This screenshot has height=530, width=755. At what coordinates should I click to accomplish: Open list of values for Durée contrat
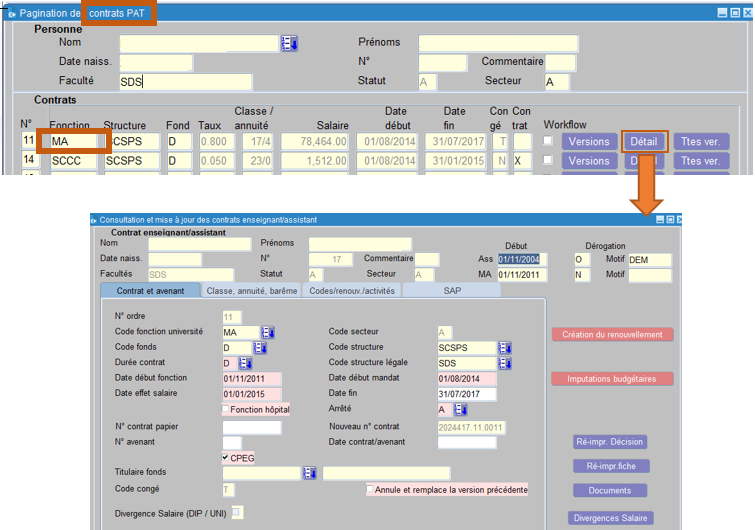pyautogui.click(x=246, y=363)
